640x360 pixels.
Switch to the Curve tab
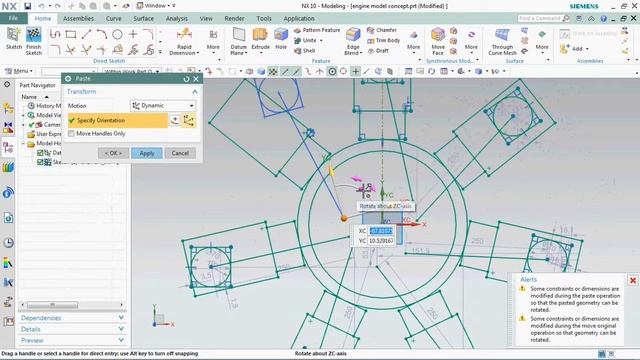113,18
